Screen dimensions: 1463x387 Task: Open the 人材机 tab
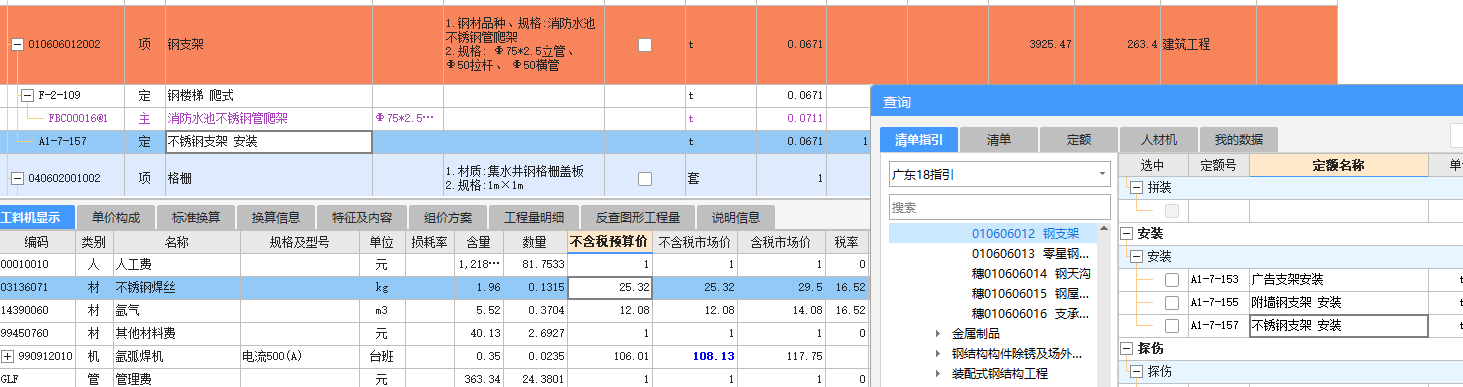tap(1158, 139)
